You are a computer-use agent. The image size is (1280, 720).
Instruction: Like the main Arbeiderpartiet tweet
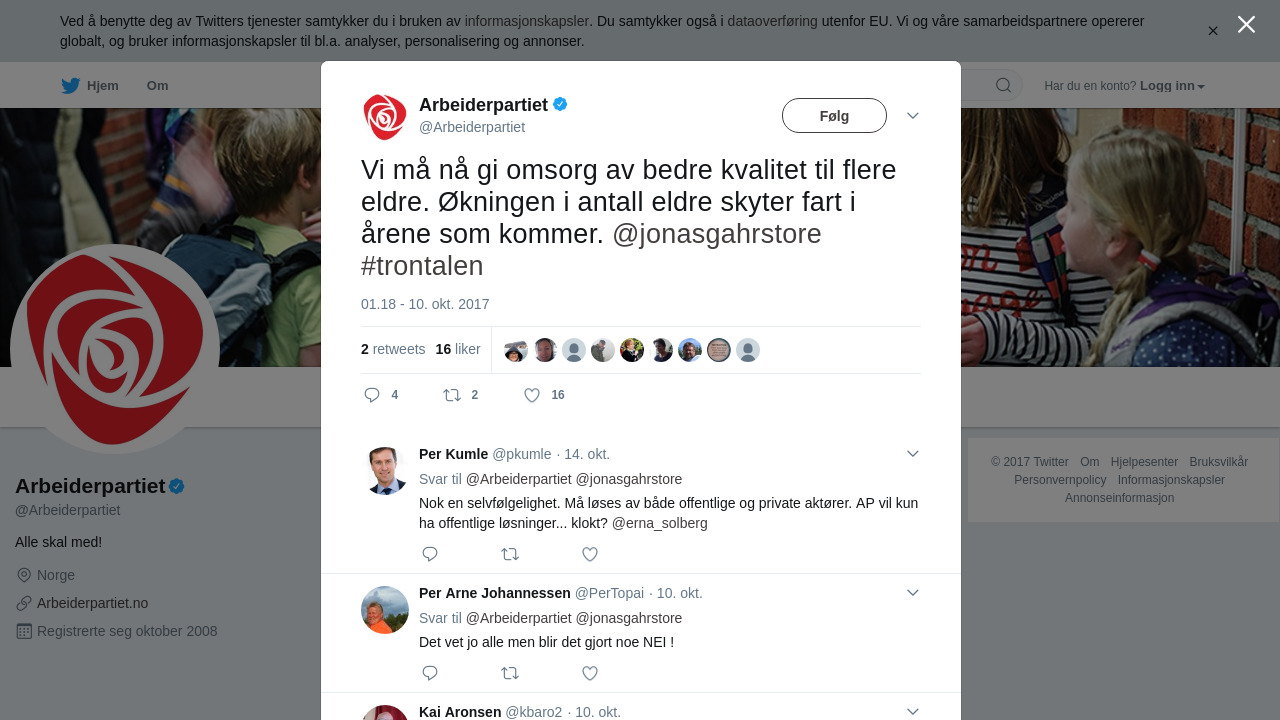point(532,395)
